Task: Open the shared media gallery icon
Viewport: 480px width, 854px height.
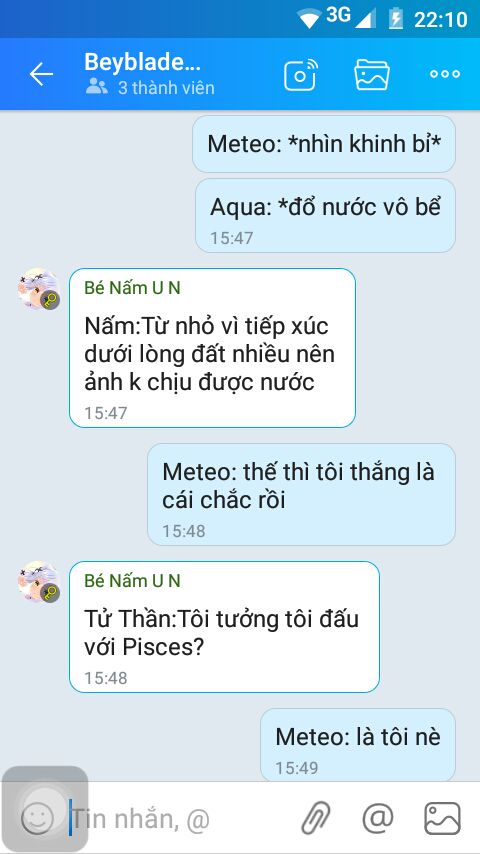Action: pyautogui.click(x=372, y=74)
